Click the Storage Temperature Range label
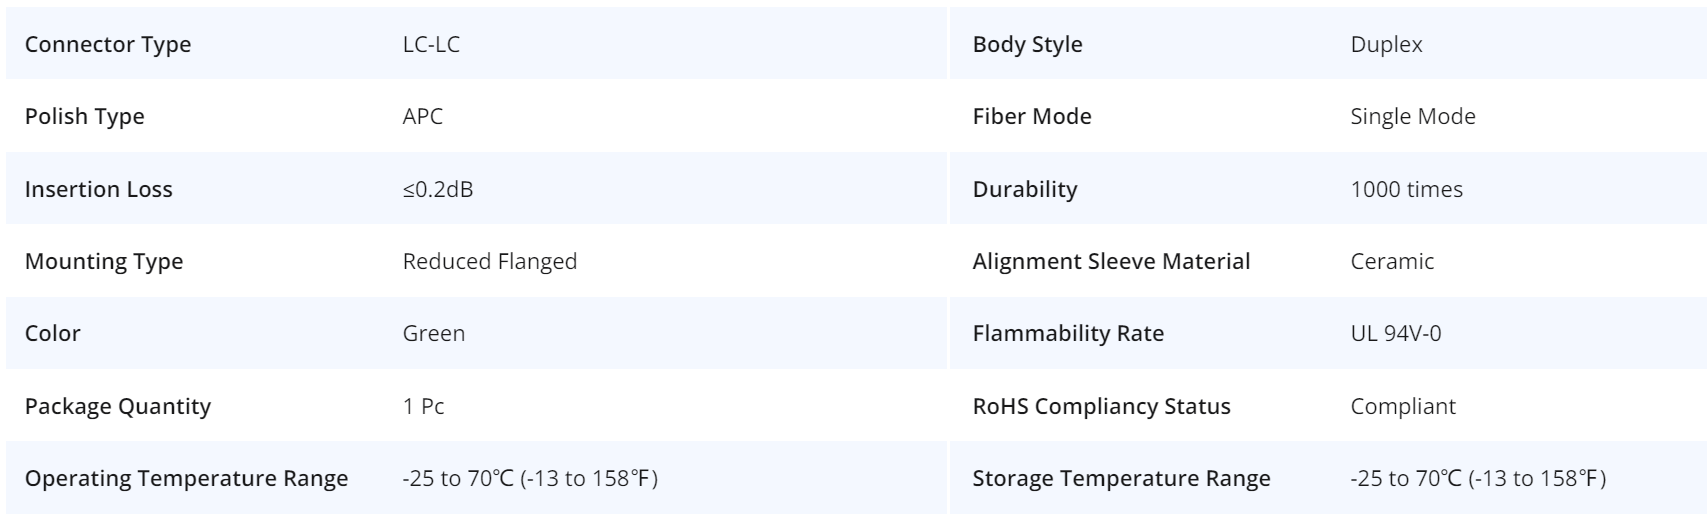The image size is (1707, 519). click(1121, 478)
